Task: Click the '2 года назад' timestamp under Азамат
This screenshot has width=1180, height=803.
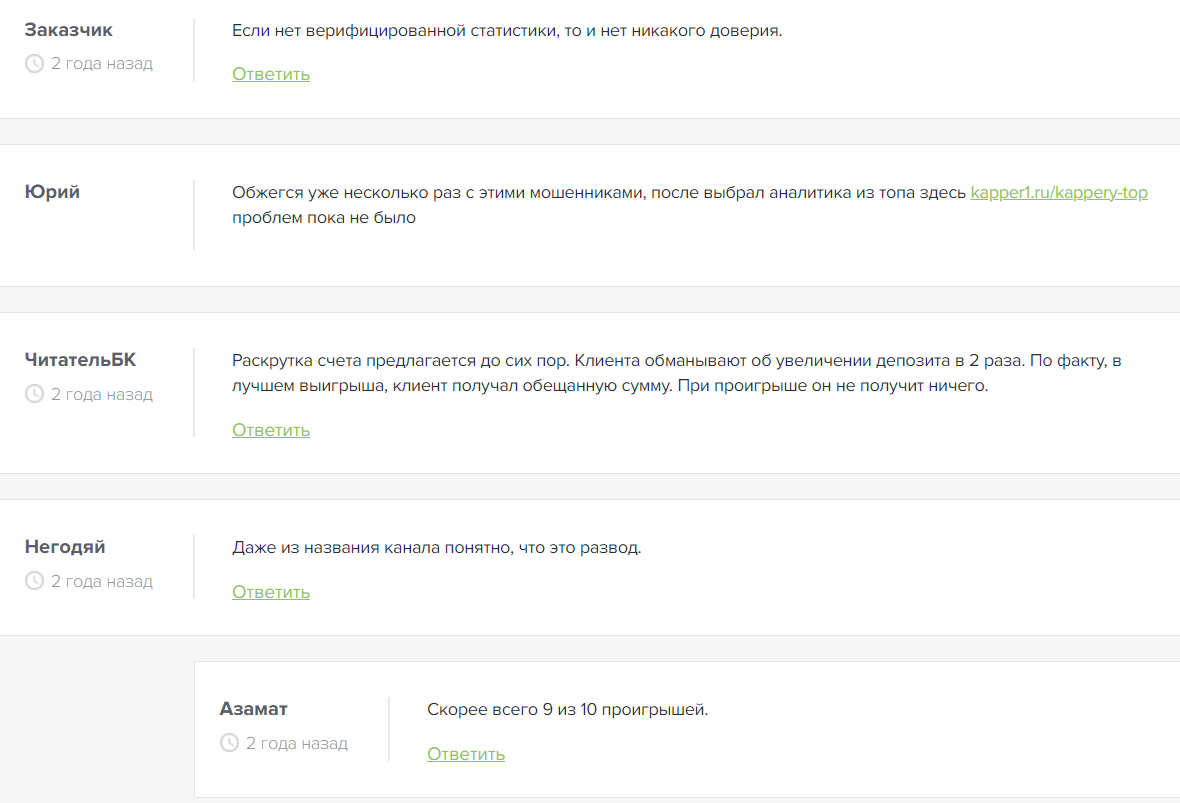Action: tap(297, 743)
